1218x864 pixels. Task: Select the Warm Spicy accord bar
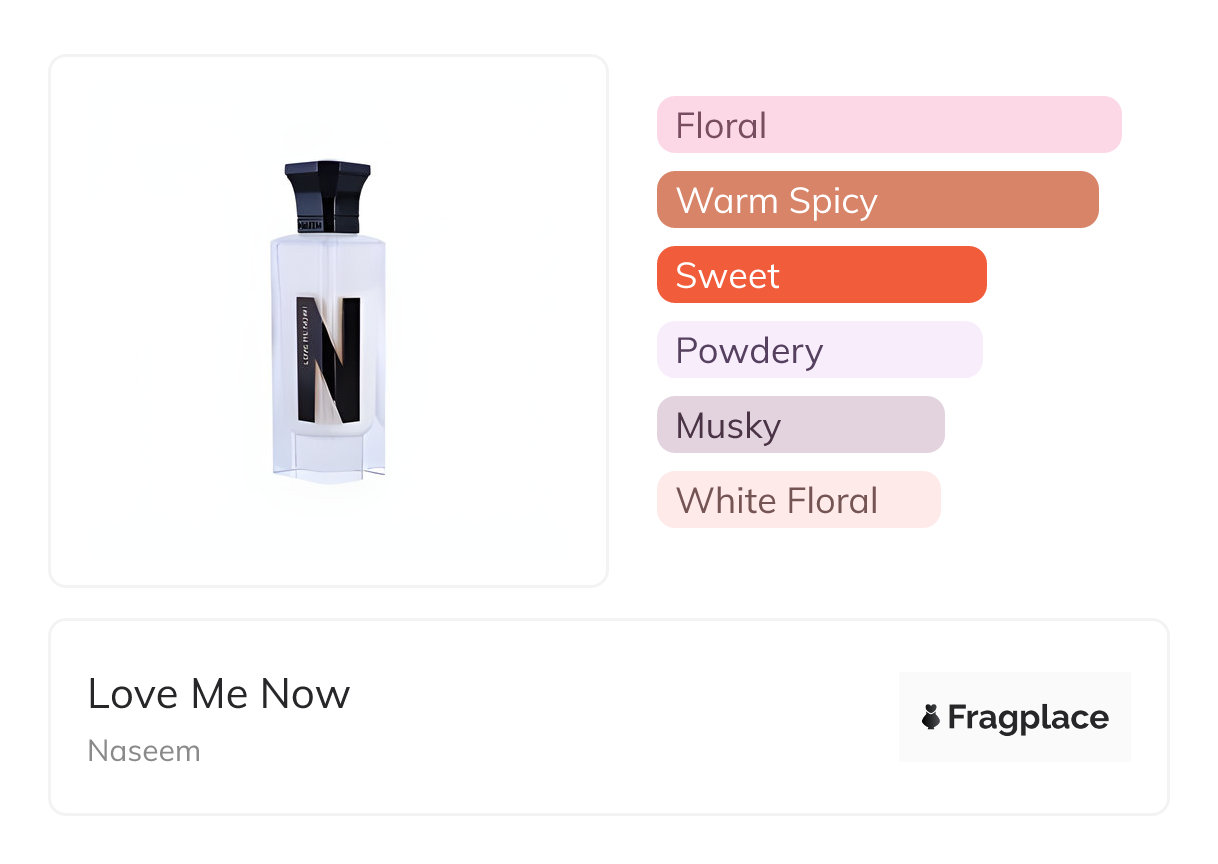click(x=877, y=200)
